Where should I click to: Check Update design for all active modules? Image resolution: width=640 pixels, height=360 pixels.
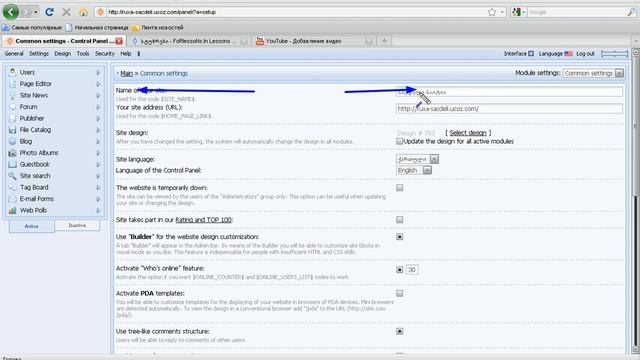tap(400, 141)
